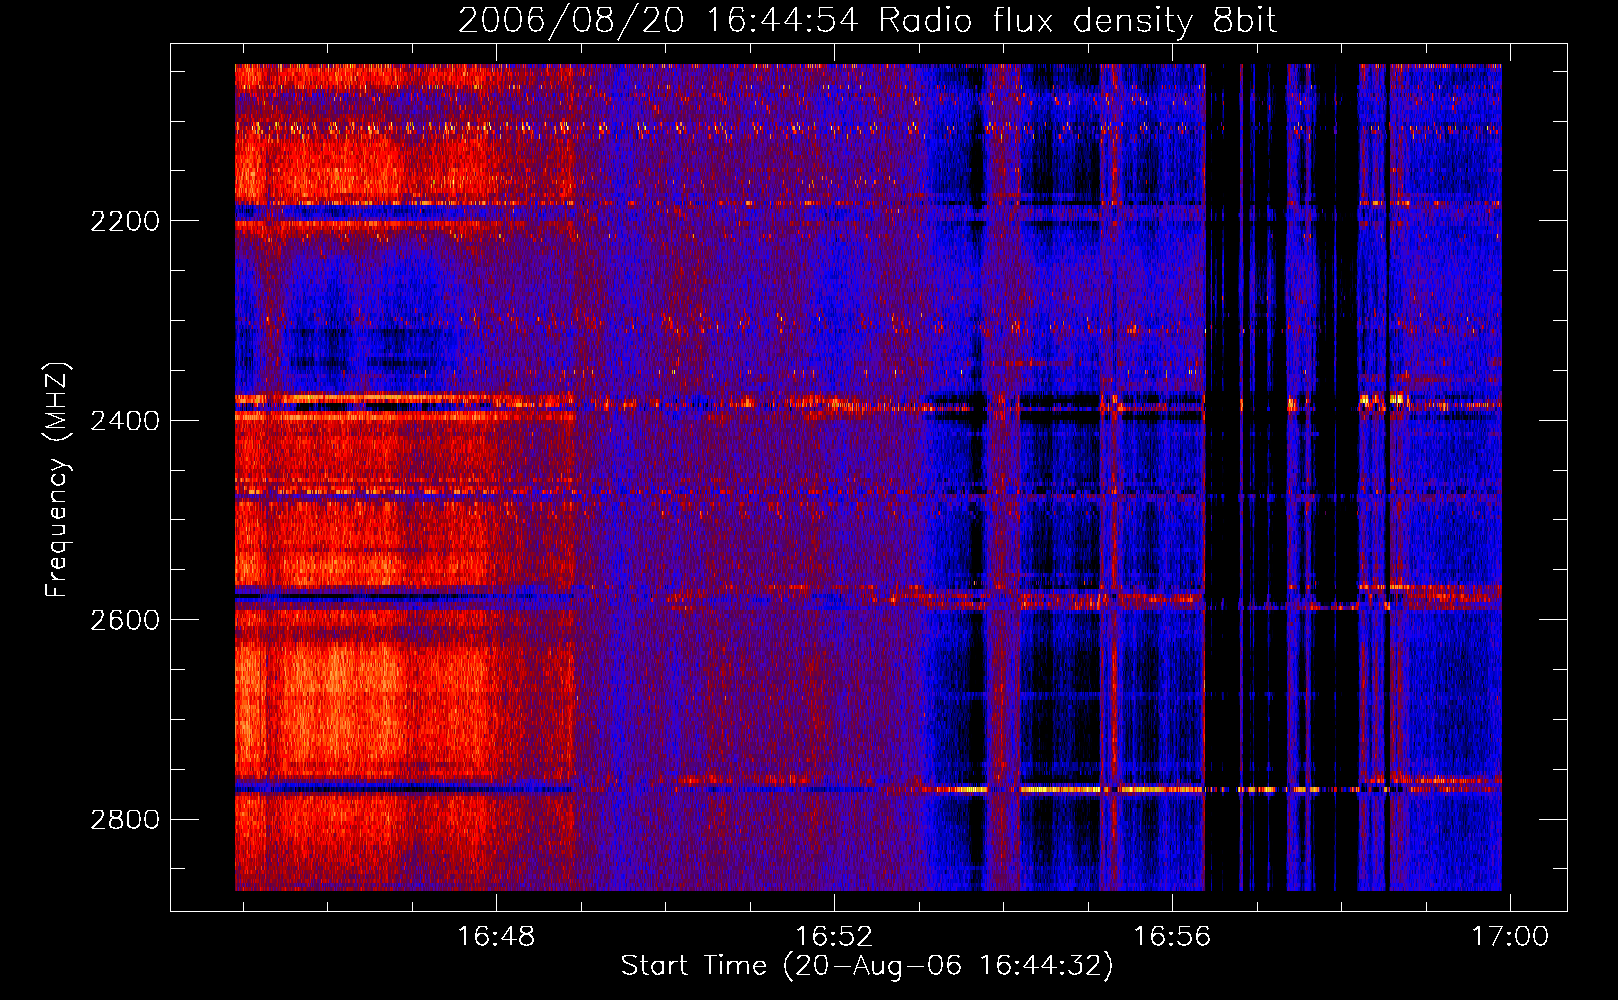
Task: Click the 16:52 time tick label
Action: click(x=833, y=937)
